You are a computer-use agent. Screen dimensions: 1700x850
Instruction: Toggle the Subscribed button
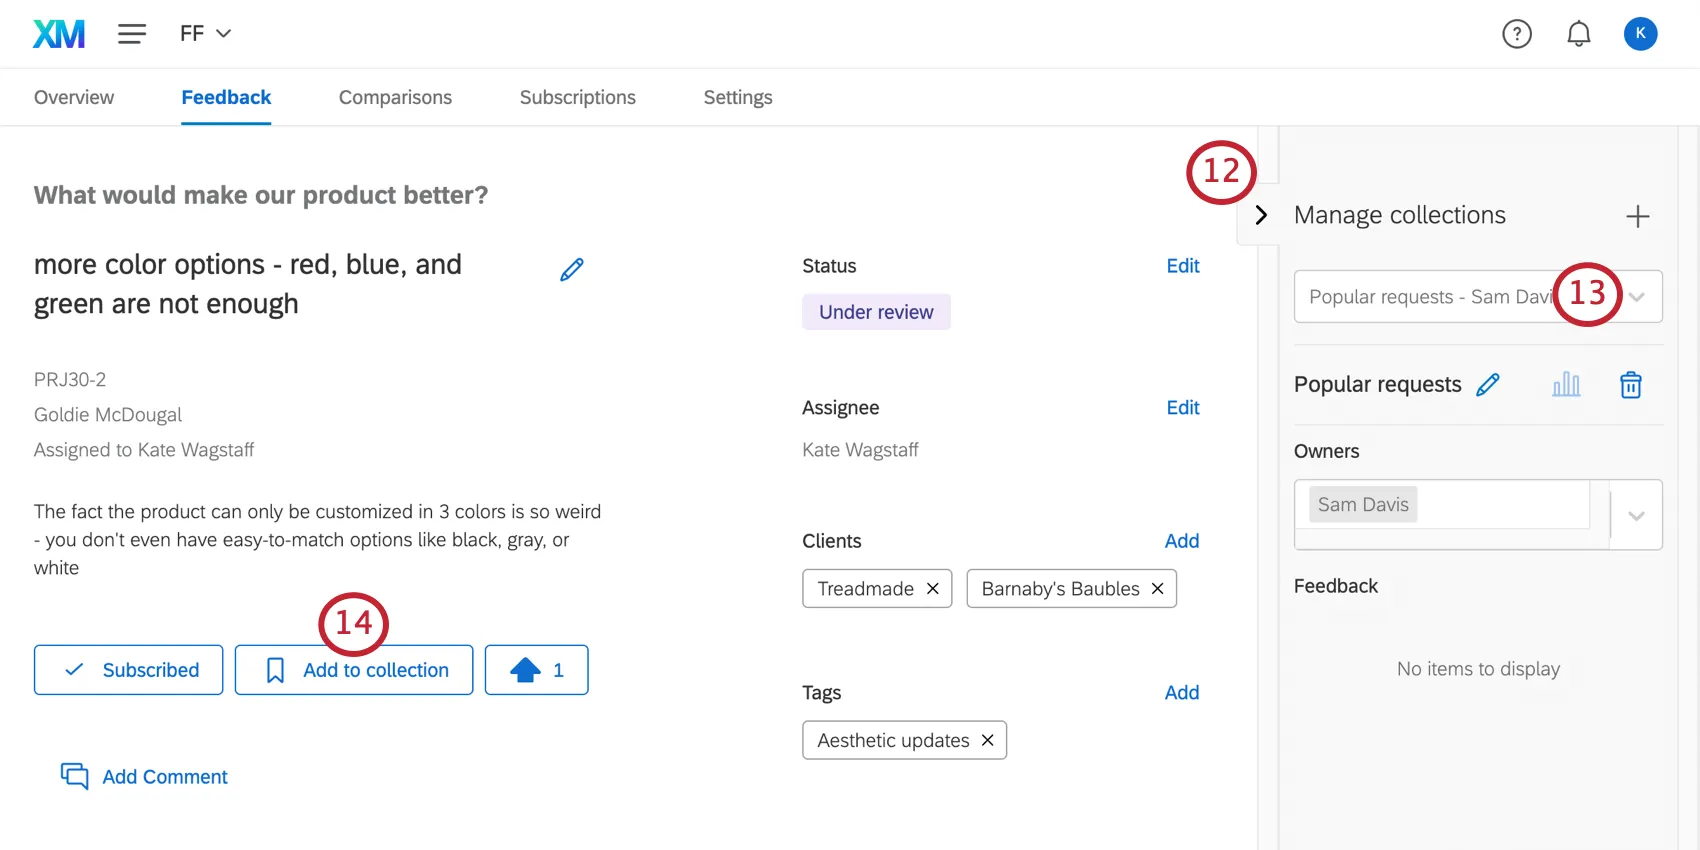point(129,670)
